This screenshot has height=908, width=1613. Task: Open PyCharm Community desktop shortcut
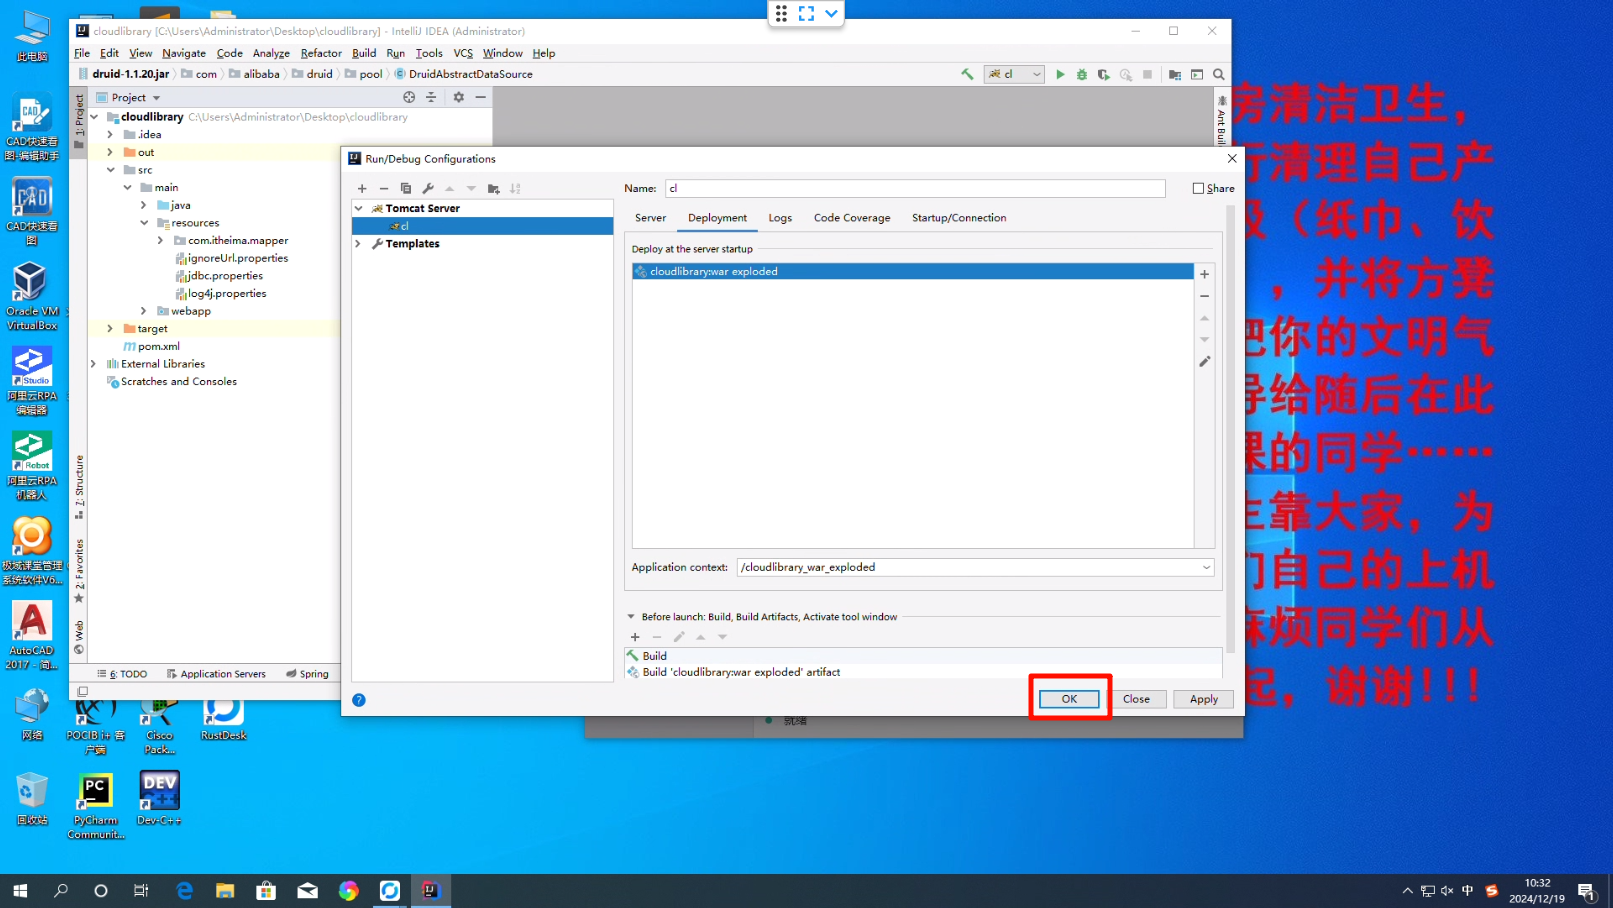pos(95,805)
